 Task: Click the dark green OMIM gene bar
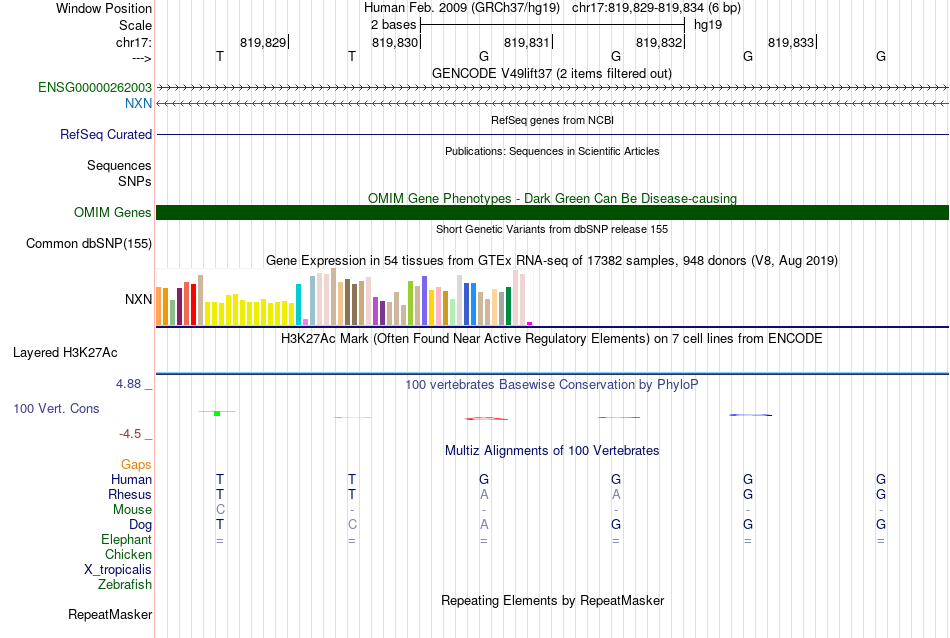pyautogui.click(x=552, y=212)
